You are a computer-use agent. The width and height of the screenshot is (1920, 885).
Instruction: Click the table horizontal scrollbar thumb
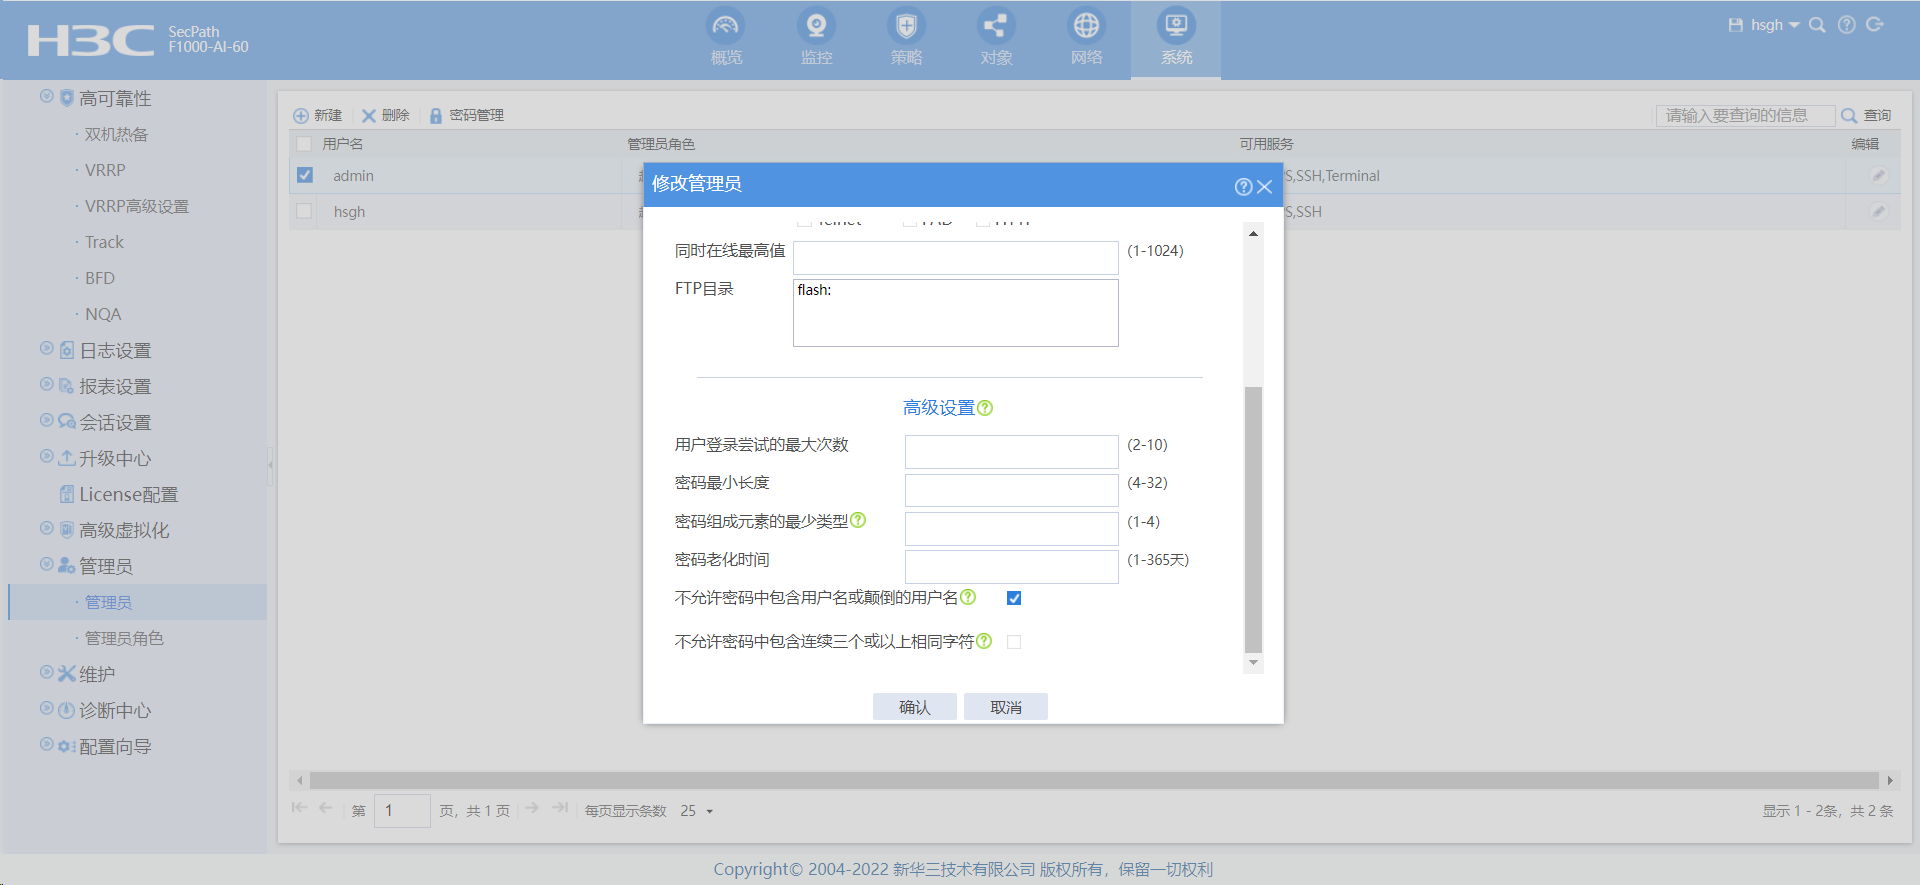click(x=1094, y=780)
